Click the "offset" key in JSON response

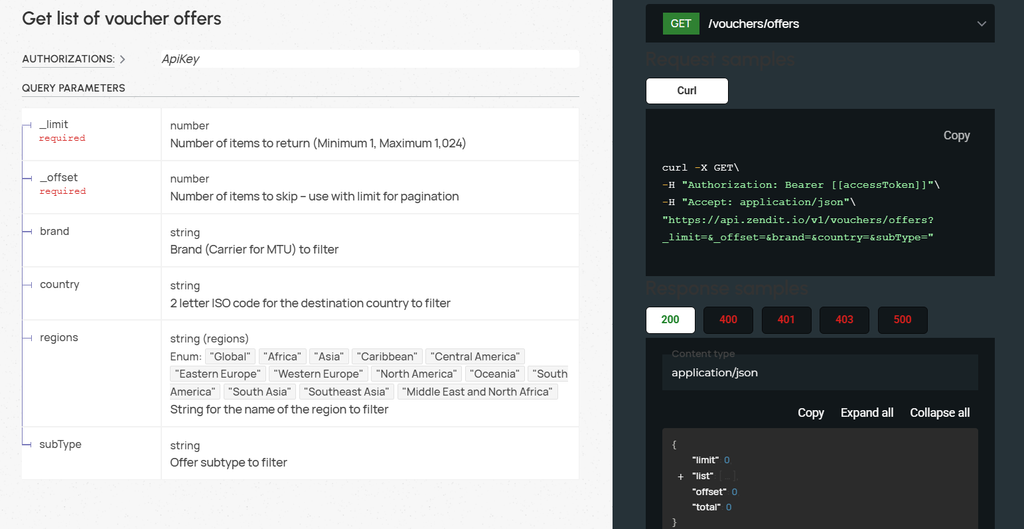709,492
